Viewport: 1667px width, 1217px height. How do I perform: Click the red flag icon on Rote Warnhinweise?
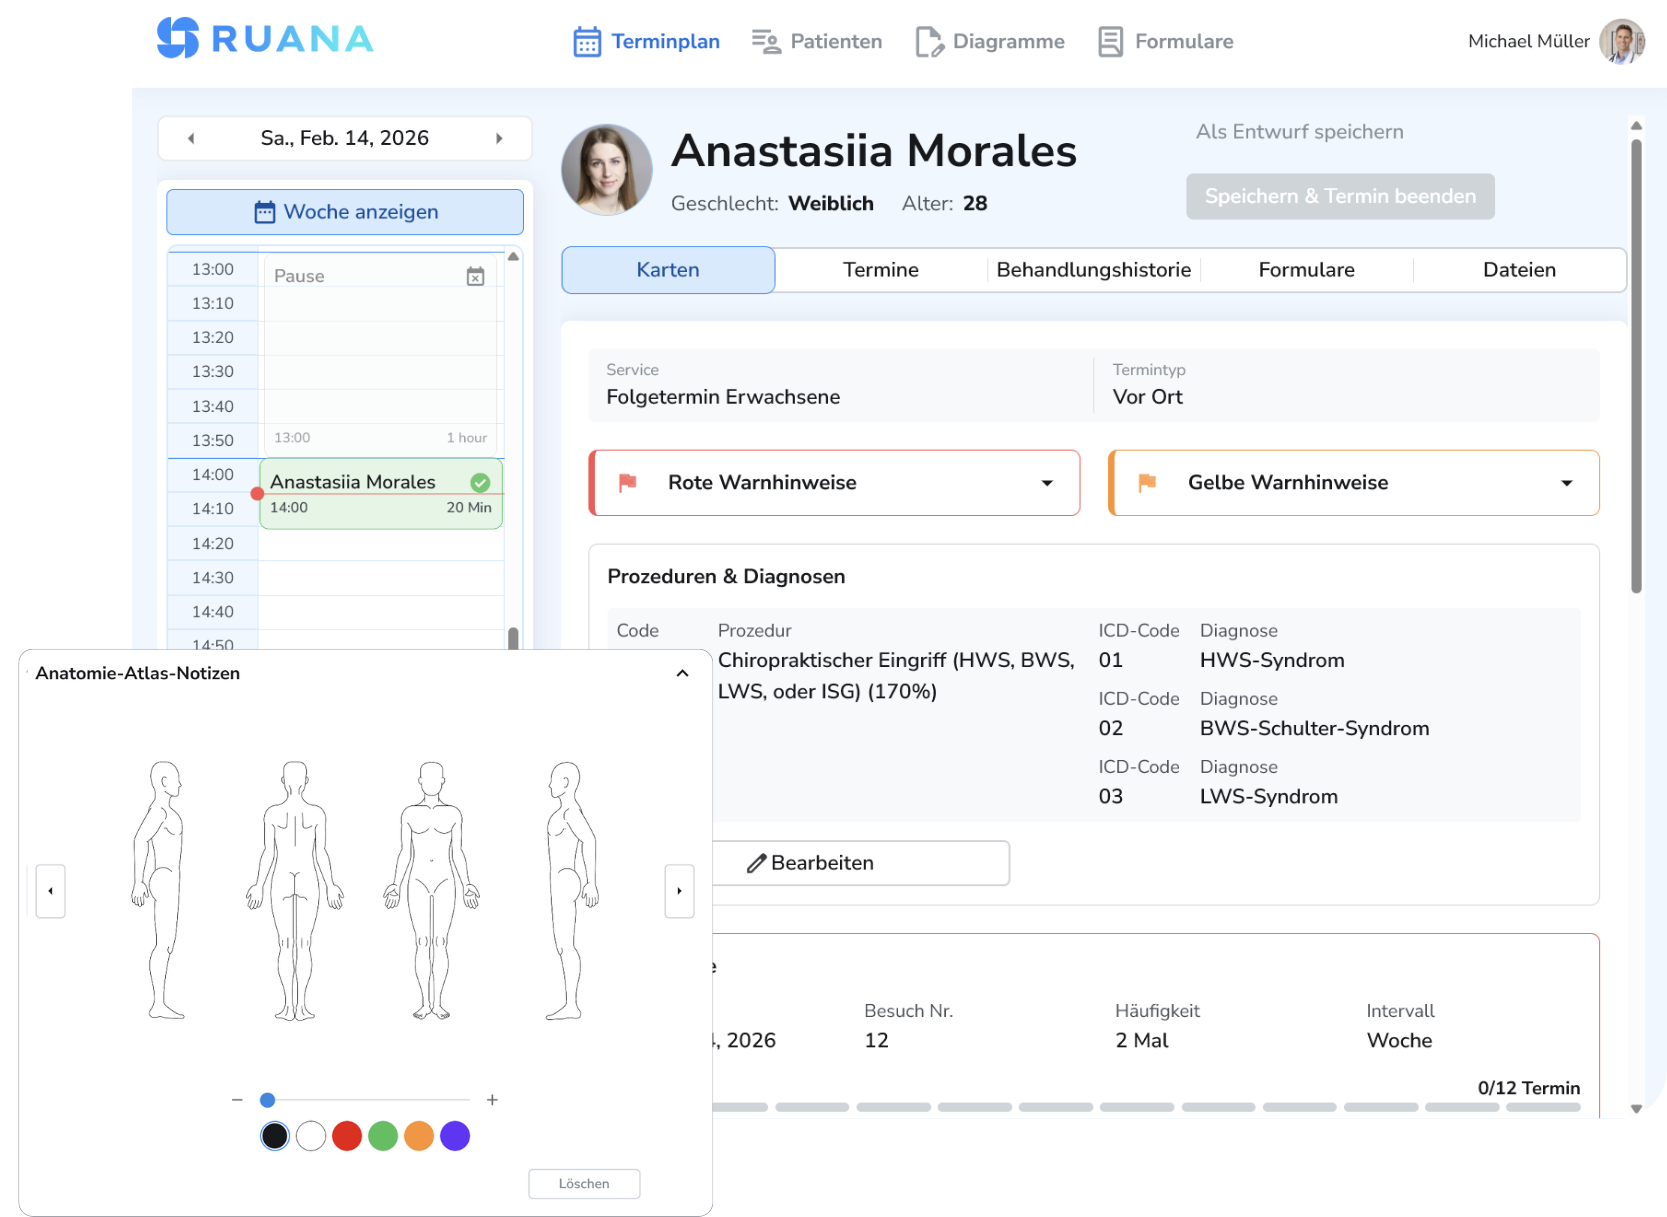point(628,482)
